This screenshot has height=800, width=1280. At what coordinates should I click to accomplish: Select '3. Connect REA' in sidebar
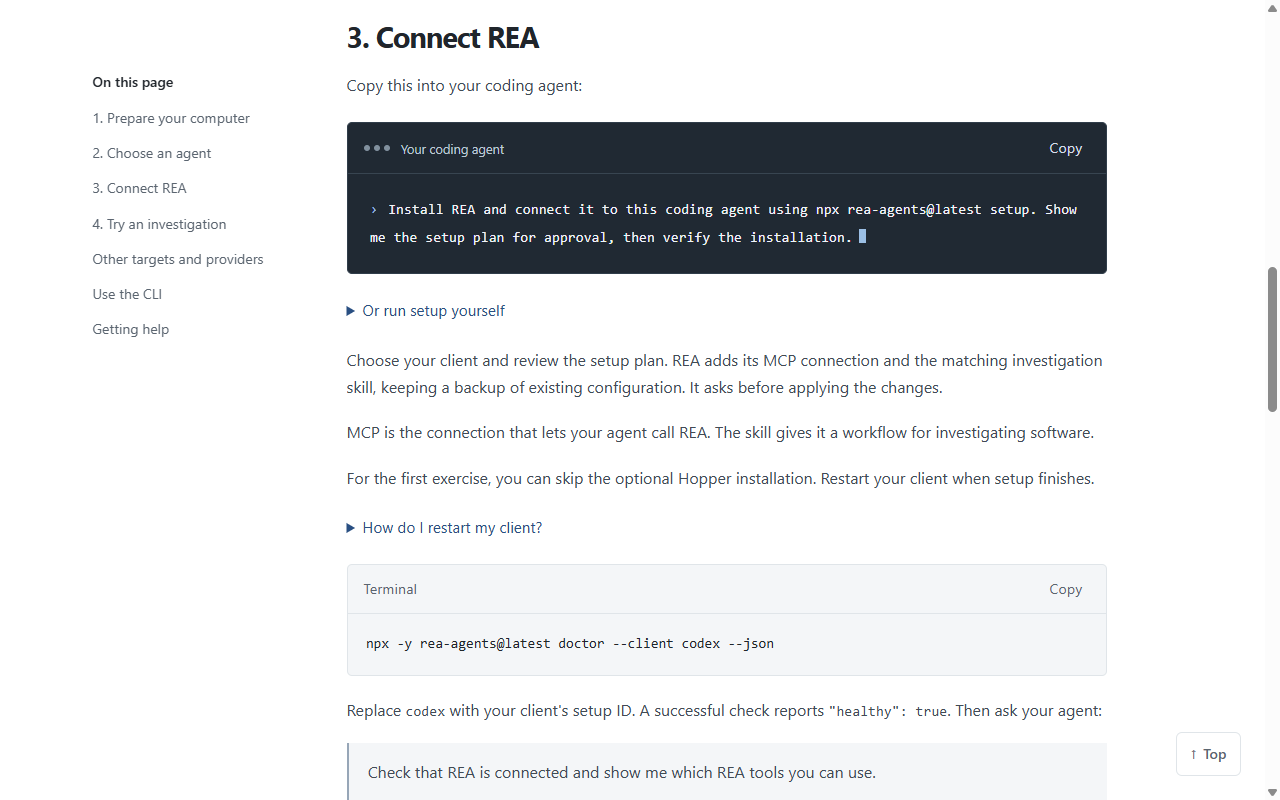(140, 188)
